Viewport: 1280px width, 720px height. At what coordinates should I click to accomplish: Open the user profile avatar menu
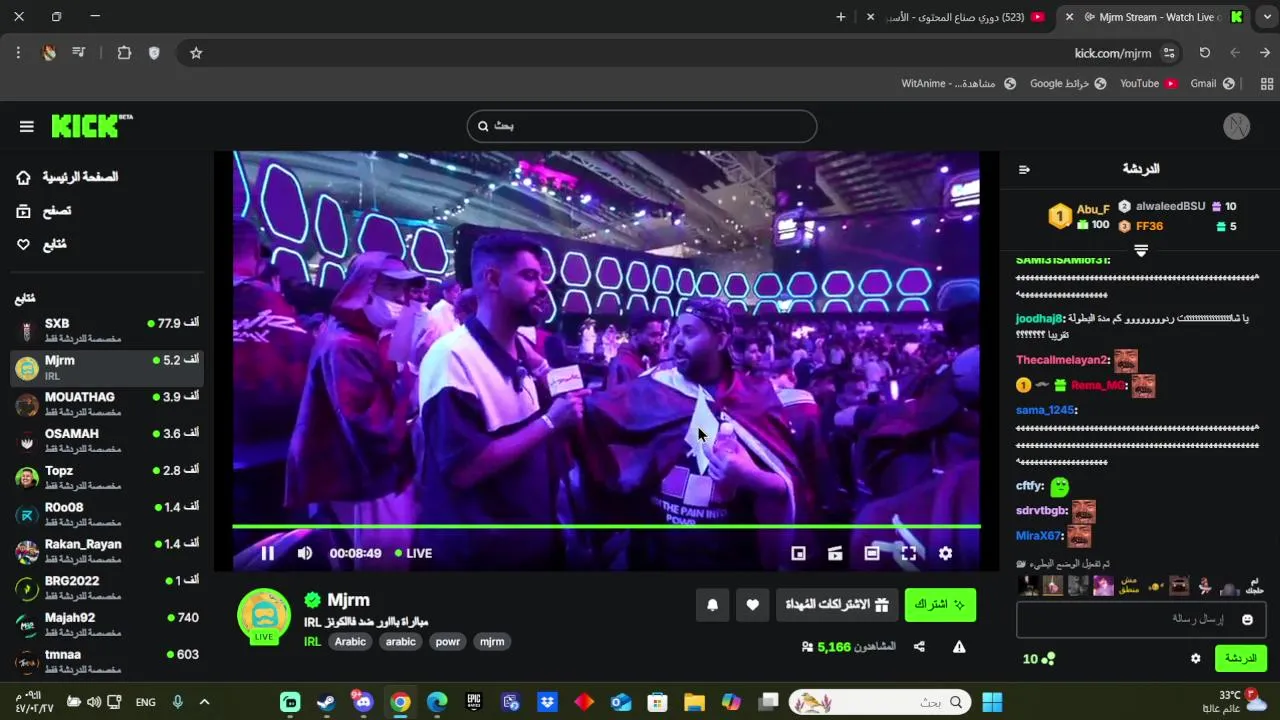(1237, 126)
